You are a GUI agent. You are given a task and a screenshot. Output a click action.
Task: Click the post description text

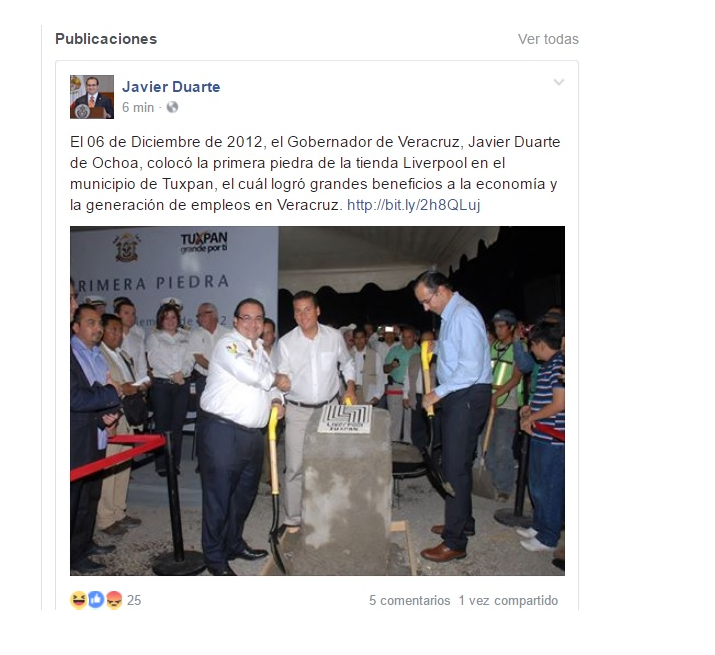click(x=315, y=173)
